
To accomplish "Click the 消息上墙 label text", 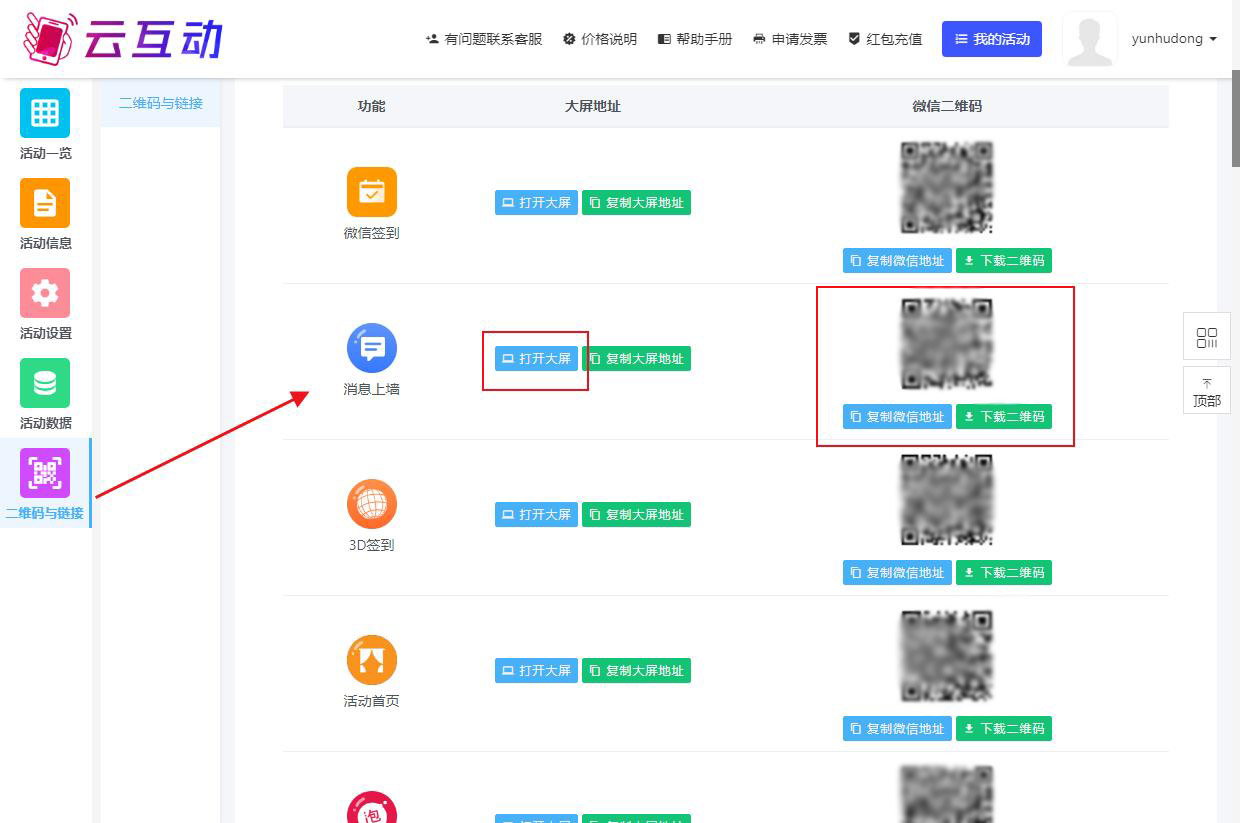I will click(x=372, y=389).
